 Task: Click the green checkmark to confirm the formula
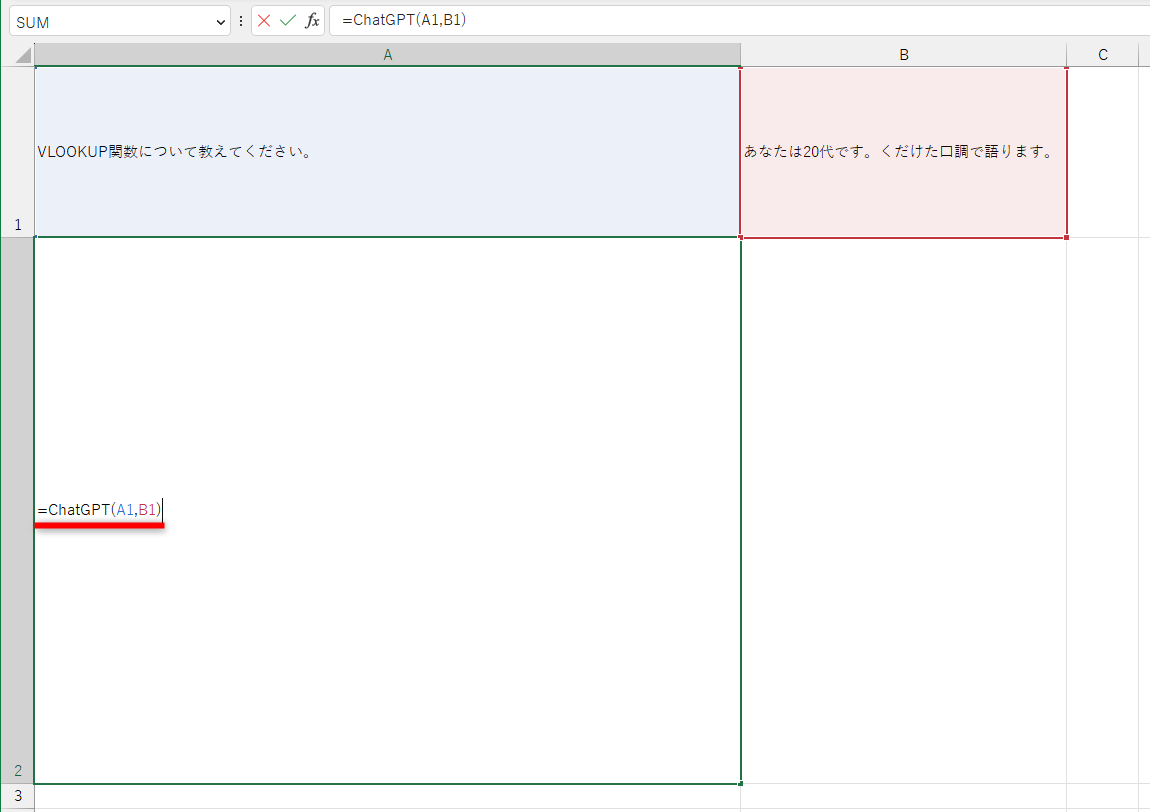(288, 20)
